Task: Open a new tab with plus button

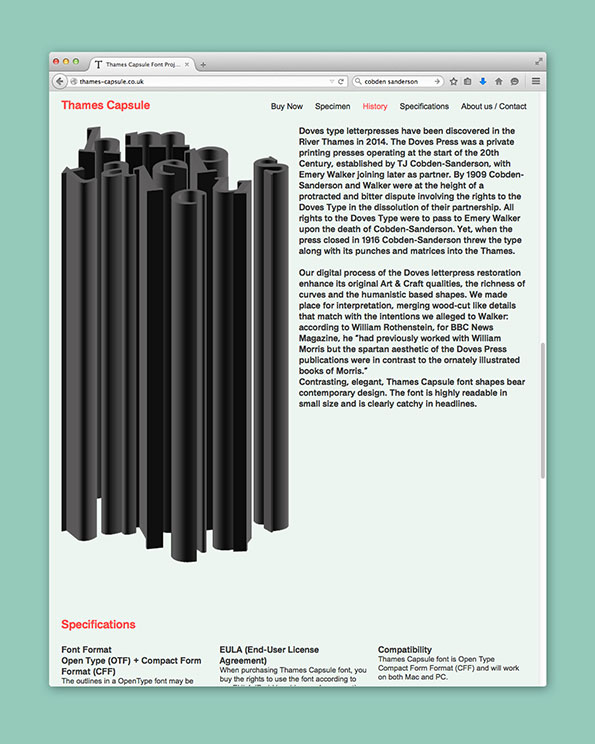Action: 203,65
